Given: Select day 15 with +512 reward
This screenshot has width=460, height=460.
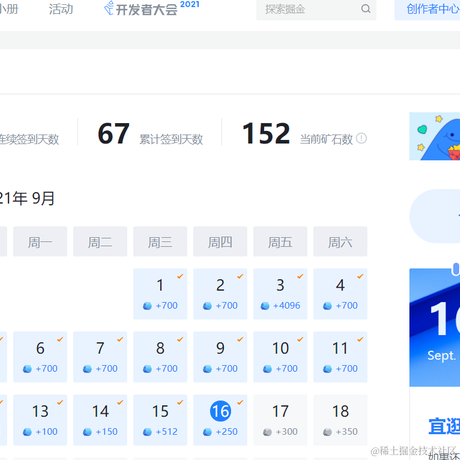Looking at the screenshot, I should point(160,420).
